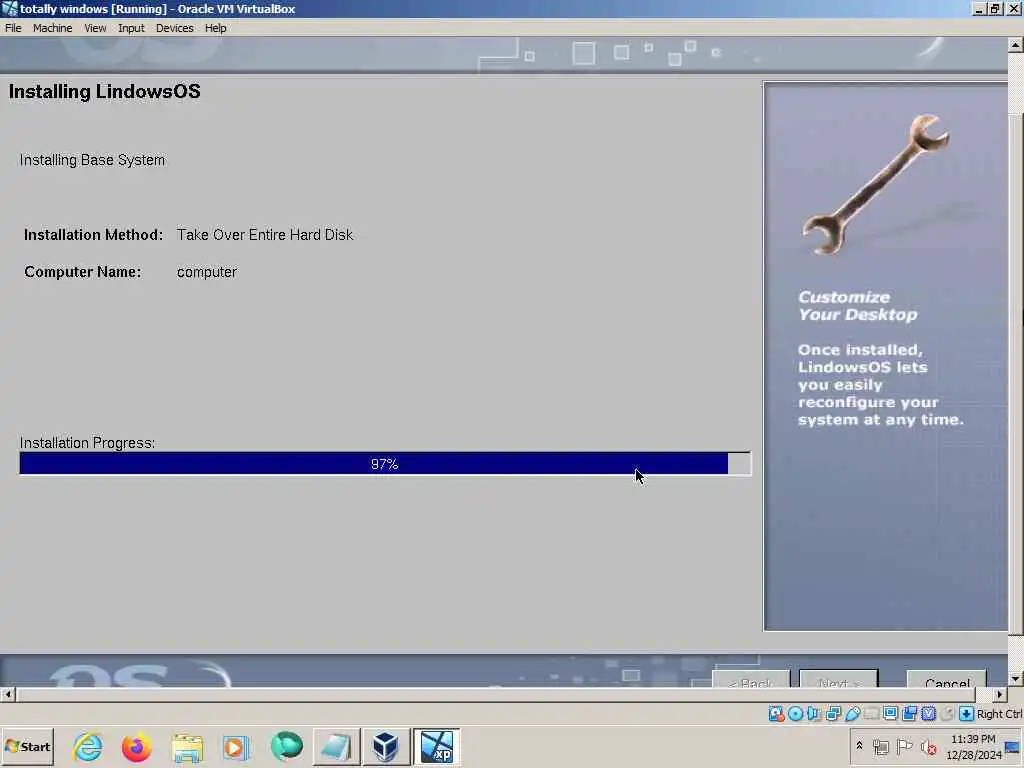The width and height of the screenshot is (1024, 768).
Task: Click the CPU virtualization V status icon
Action: [928, 714]
